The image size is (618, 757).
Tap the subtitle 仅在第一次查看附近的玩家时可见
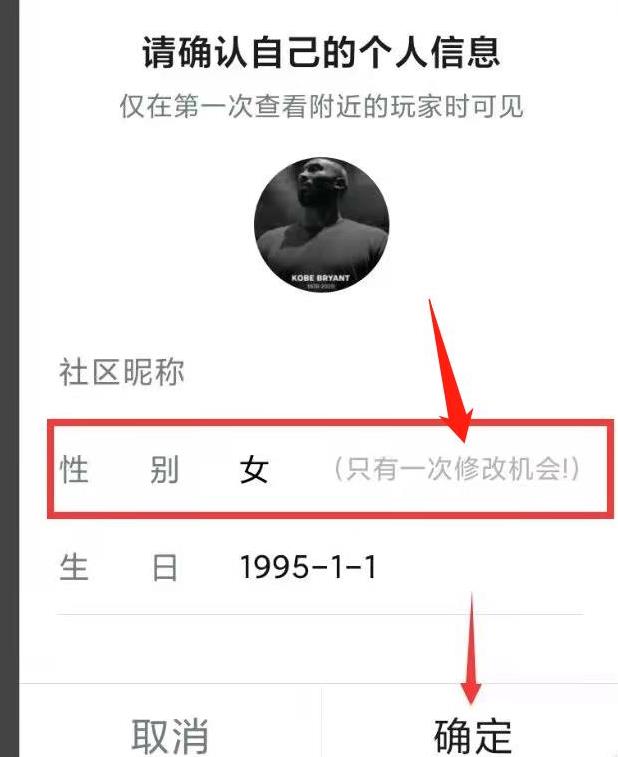tap(321, 106)
